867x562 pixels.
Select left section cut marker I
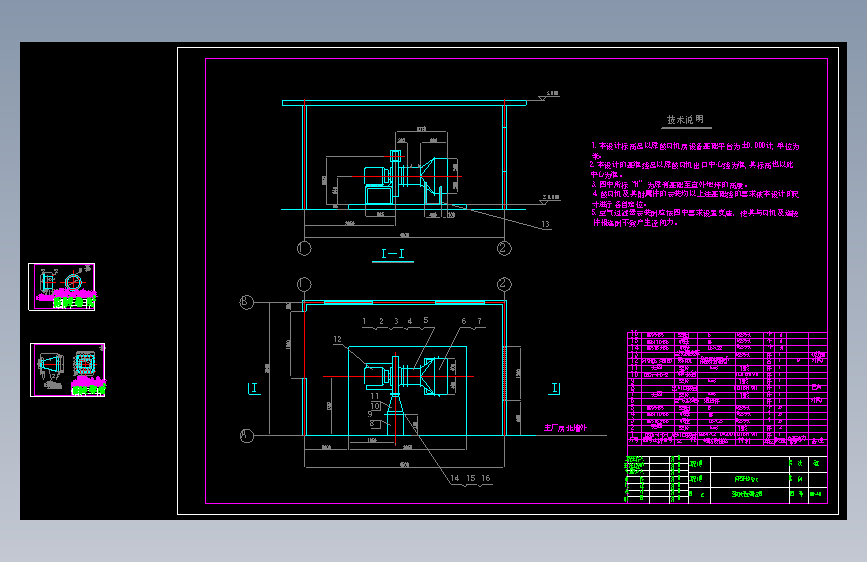point(253,388)
